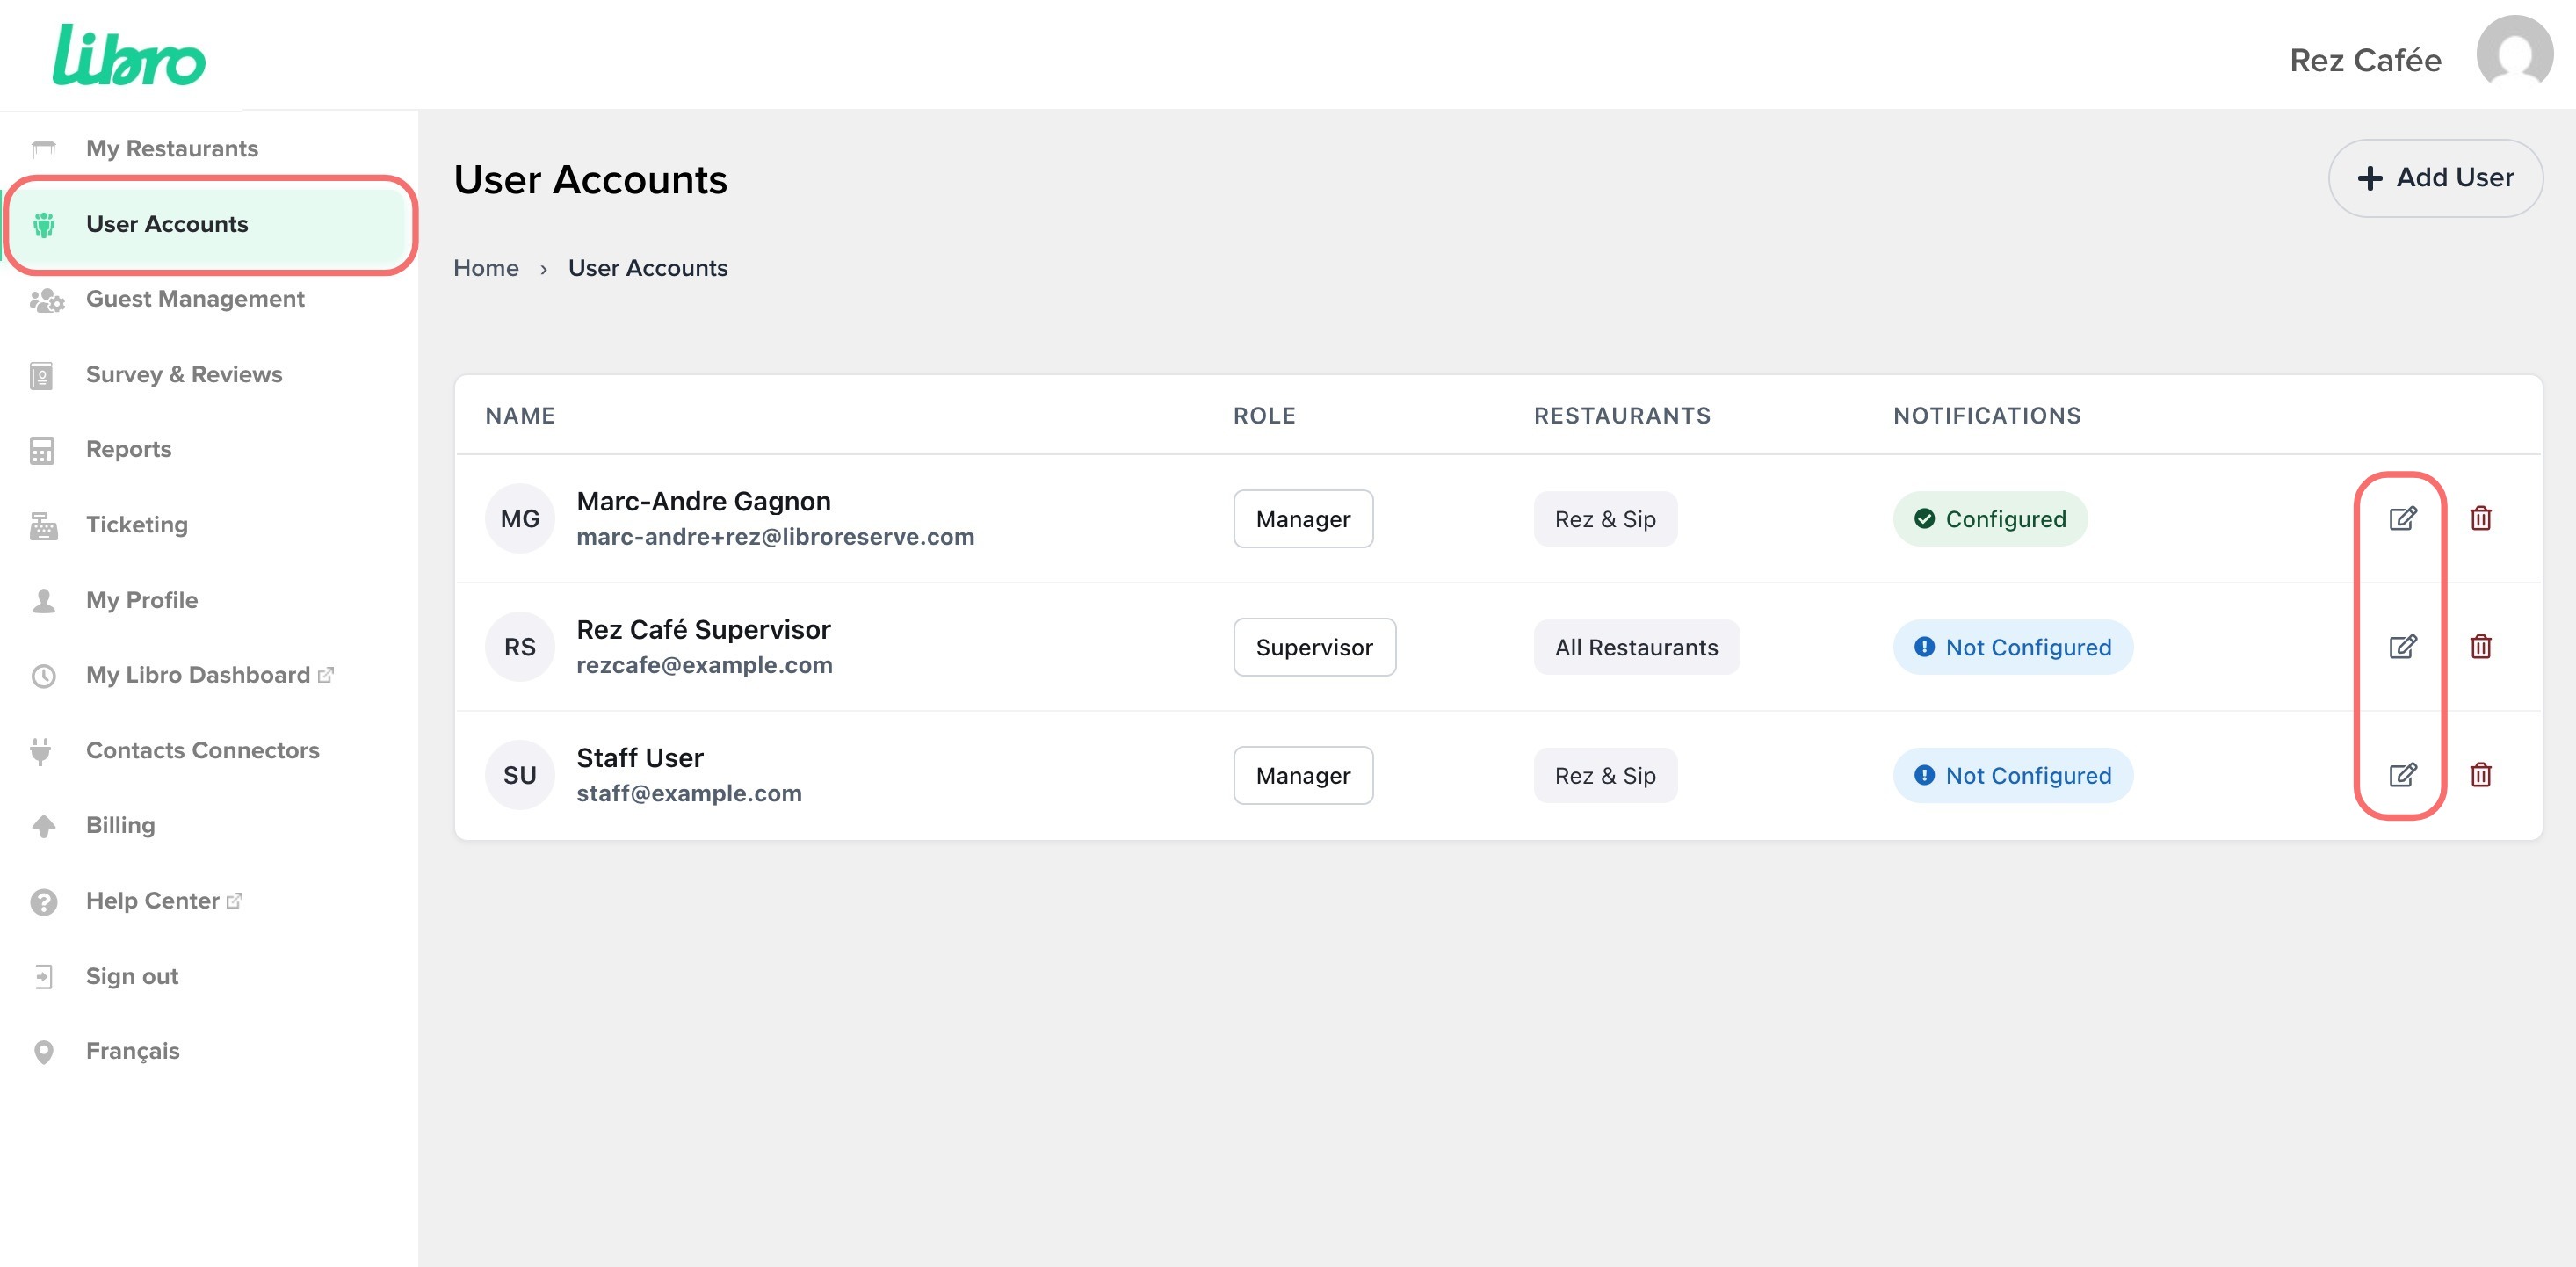
Task: Go to Home breadcrumb link
Action: pos(486,268)
